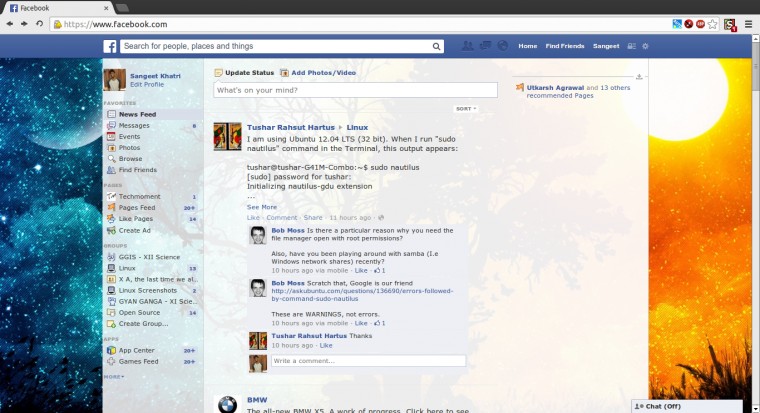This screenshot has width=760, height=413.
Task: Click the new tab button
Action: pos(122,8)
